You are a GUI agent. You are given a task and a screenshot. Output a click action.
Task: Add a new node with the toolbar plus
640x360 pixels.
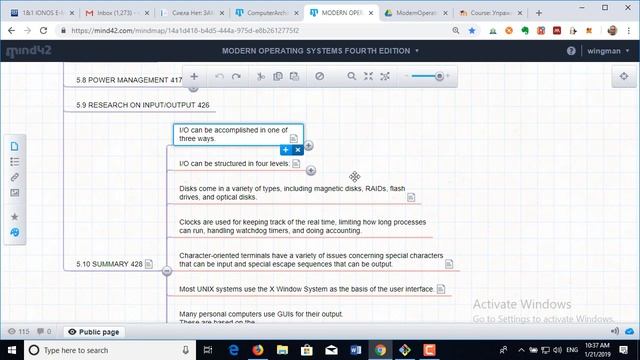coord(194,76)
